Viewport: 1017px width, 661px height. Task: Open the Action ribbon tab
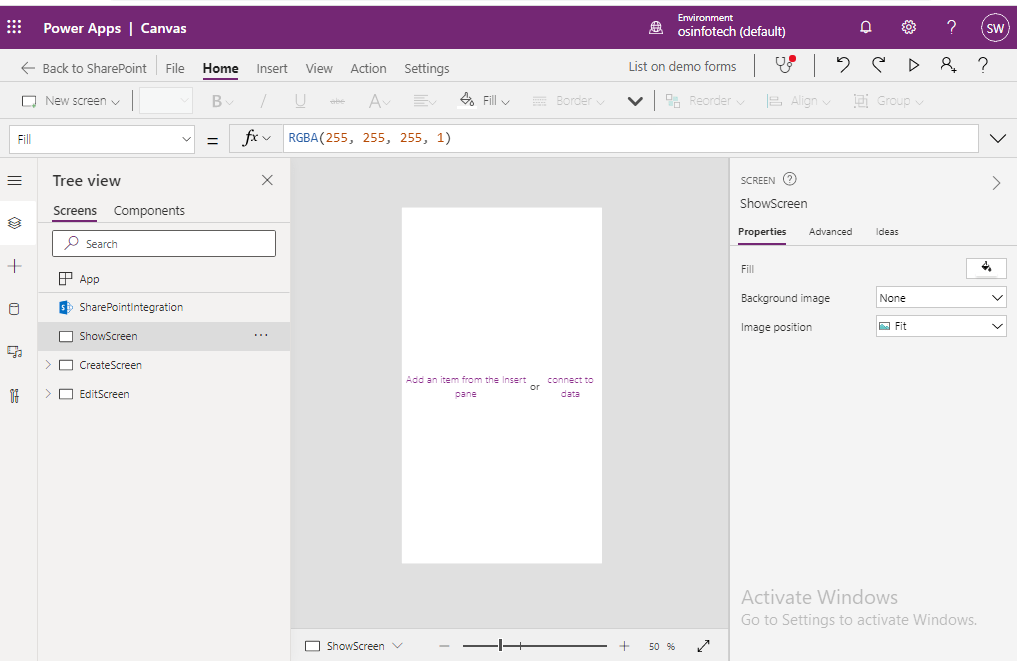(368, 68)
